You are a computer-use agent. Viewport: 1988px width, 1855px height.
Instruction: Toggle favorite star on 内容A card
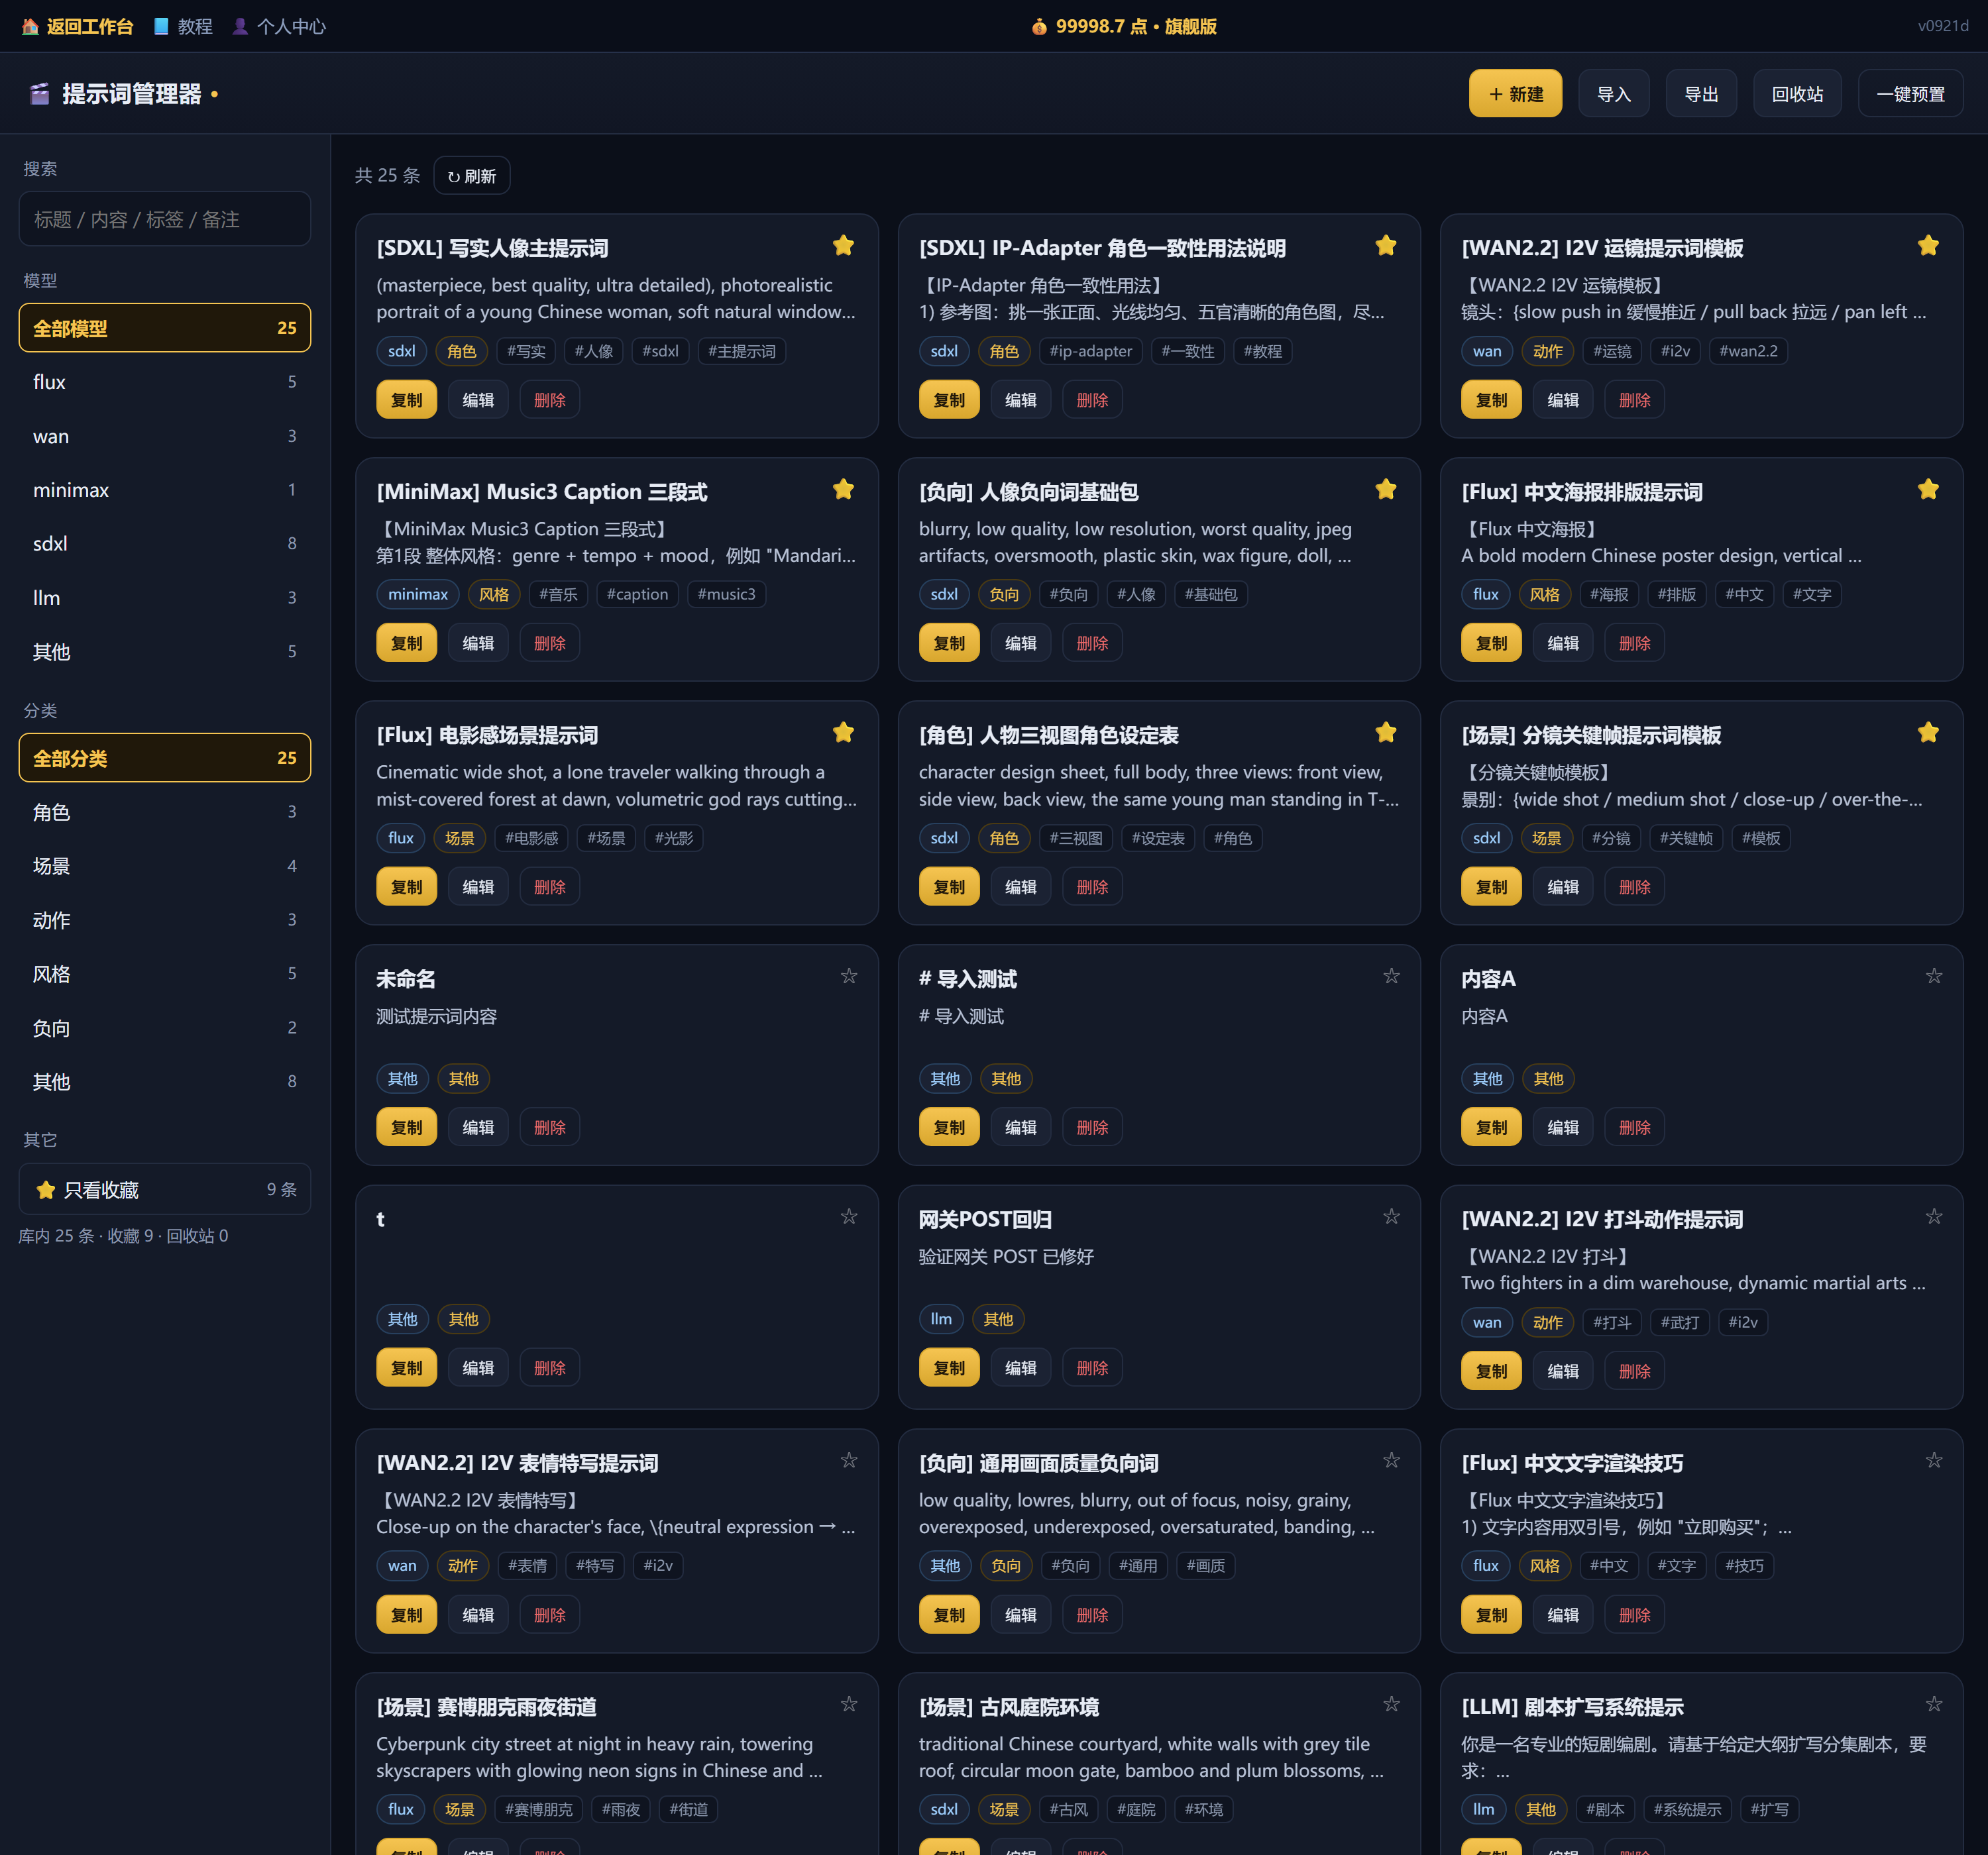tap(1934, 976)
